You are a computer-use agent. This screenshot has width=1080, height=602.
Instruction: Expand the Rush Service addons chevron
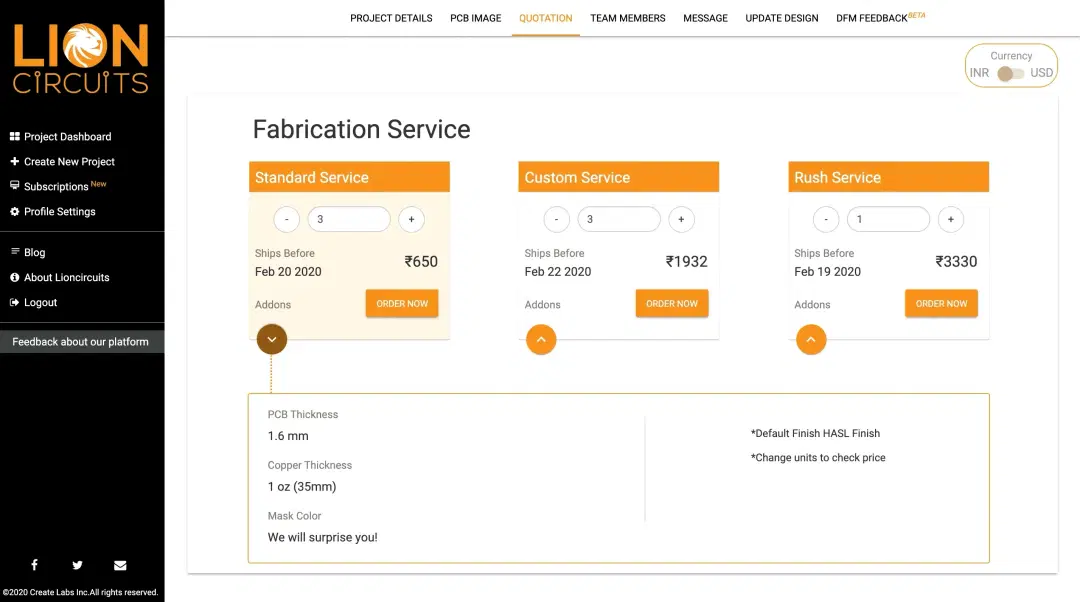click(811, 339)
